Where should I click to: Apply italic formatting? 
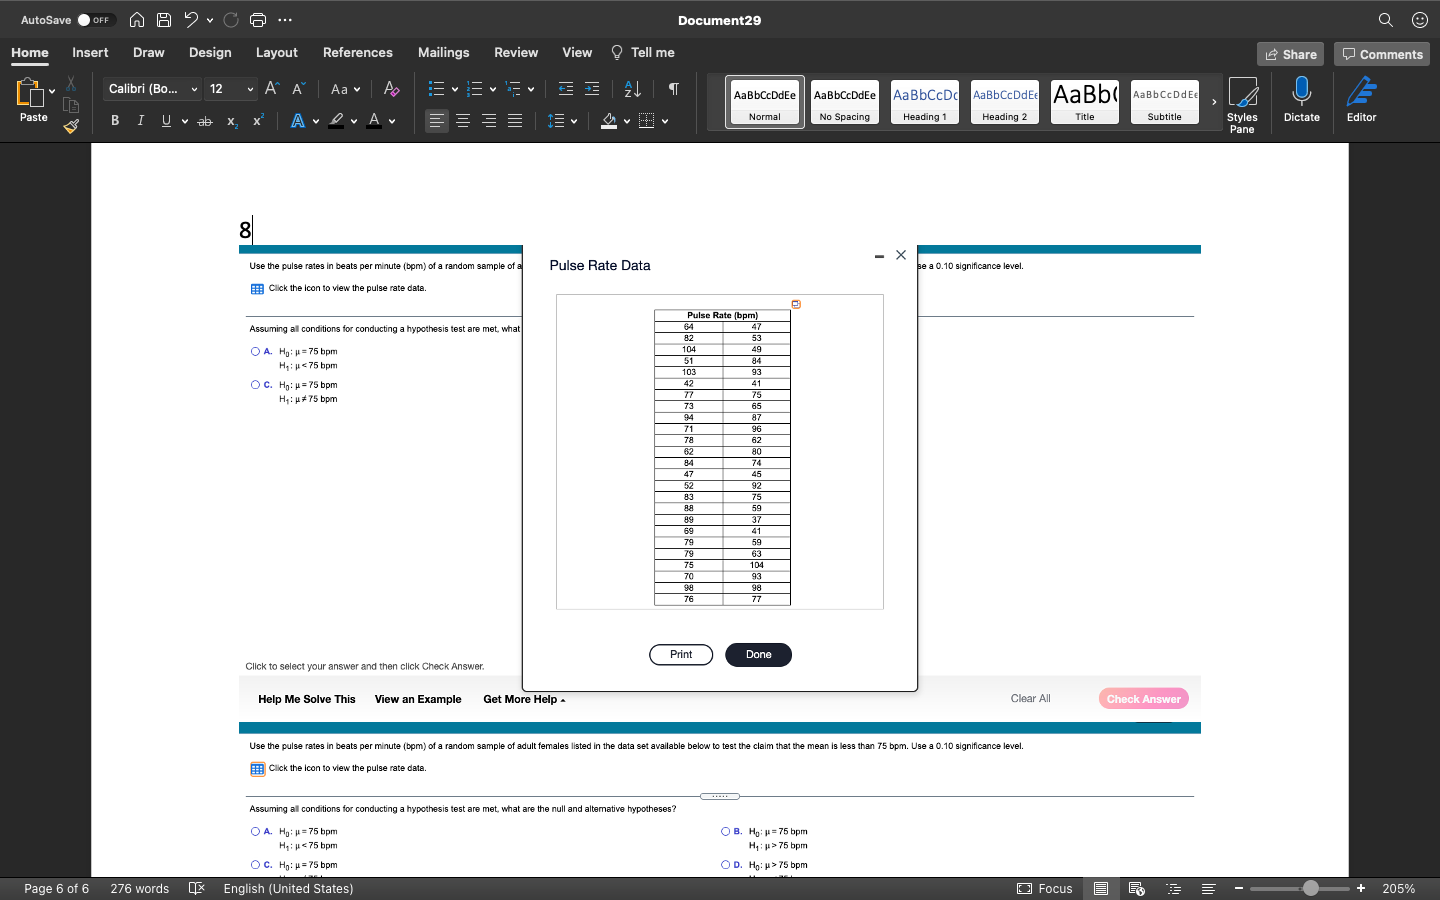pos(140,120)
